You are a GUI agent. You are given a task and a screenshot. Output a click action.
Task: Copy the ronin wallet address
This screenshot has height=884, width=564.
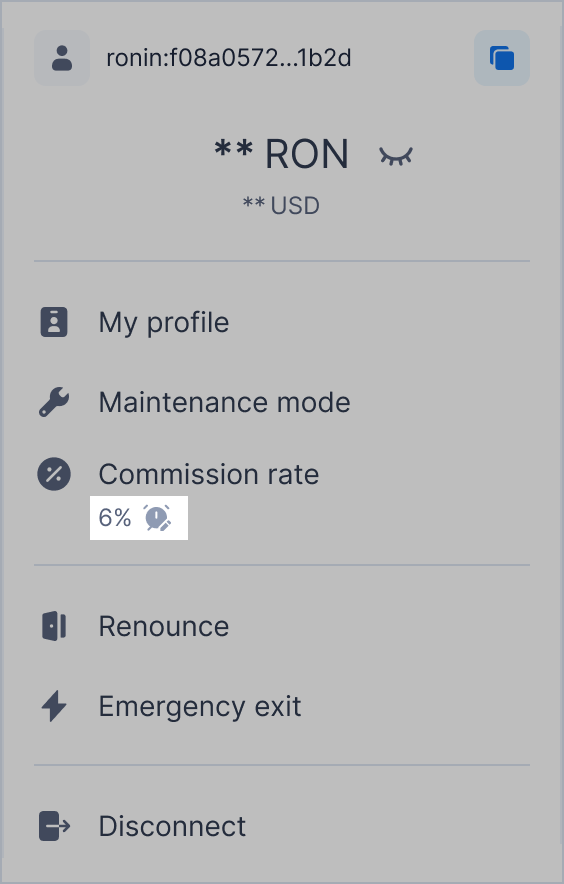coord(501,58)
